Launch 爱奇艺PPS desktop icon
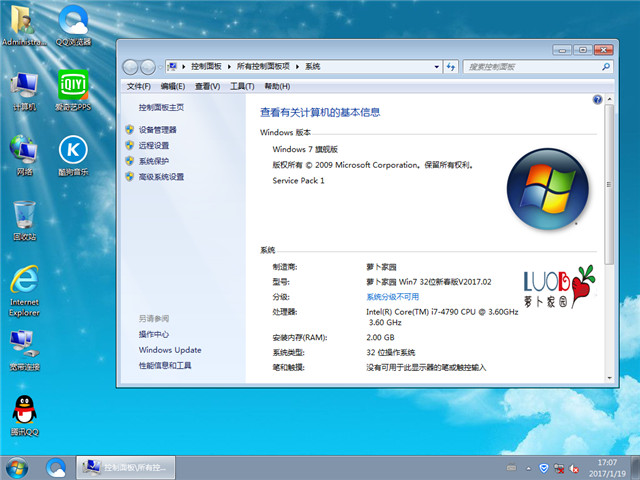 click(73, 91)
